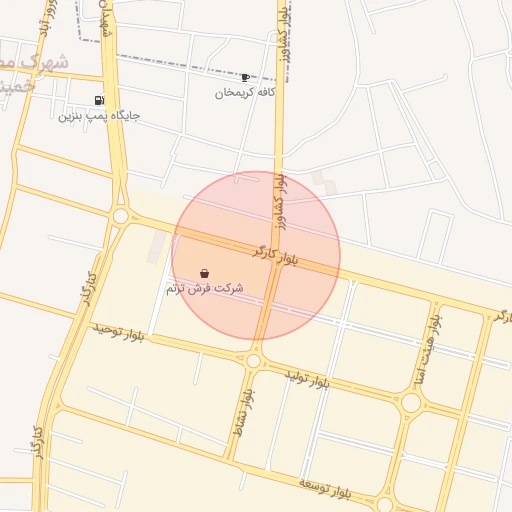The width and height of the screenshot is (512, 512).
Task: Select the بلوار کشاورز label inside red circle
Action: tap(280, 201)
